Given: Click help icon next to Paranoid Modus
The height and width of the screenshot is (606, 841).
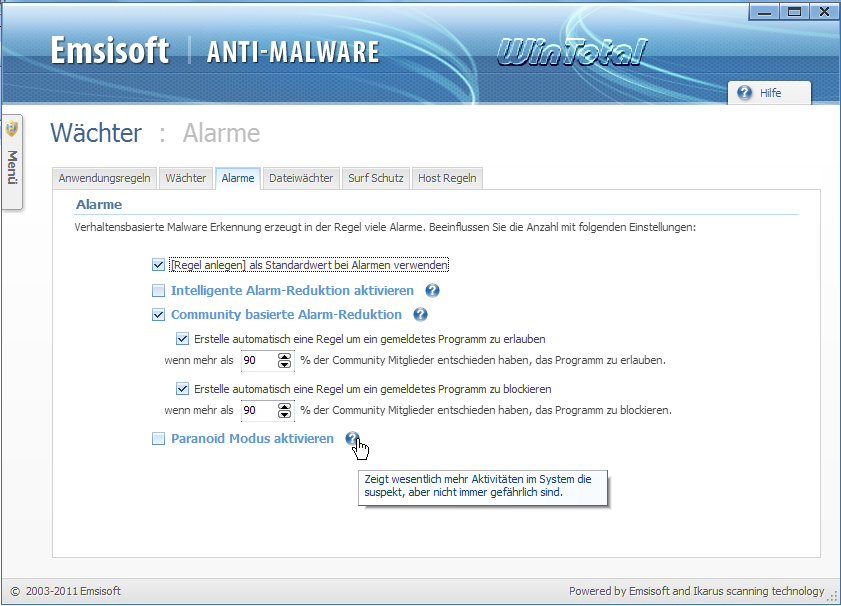Looking at the screenshot, I should [x=352, y=439].
